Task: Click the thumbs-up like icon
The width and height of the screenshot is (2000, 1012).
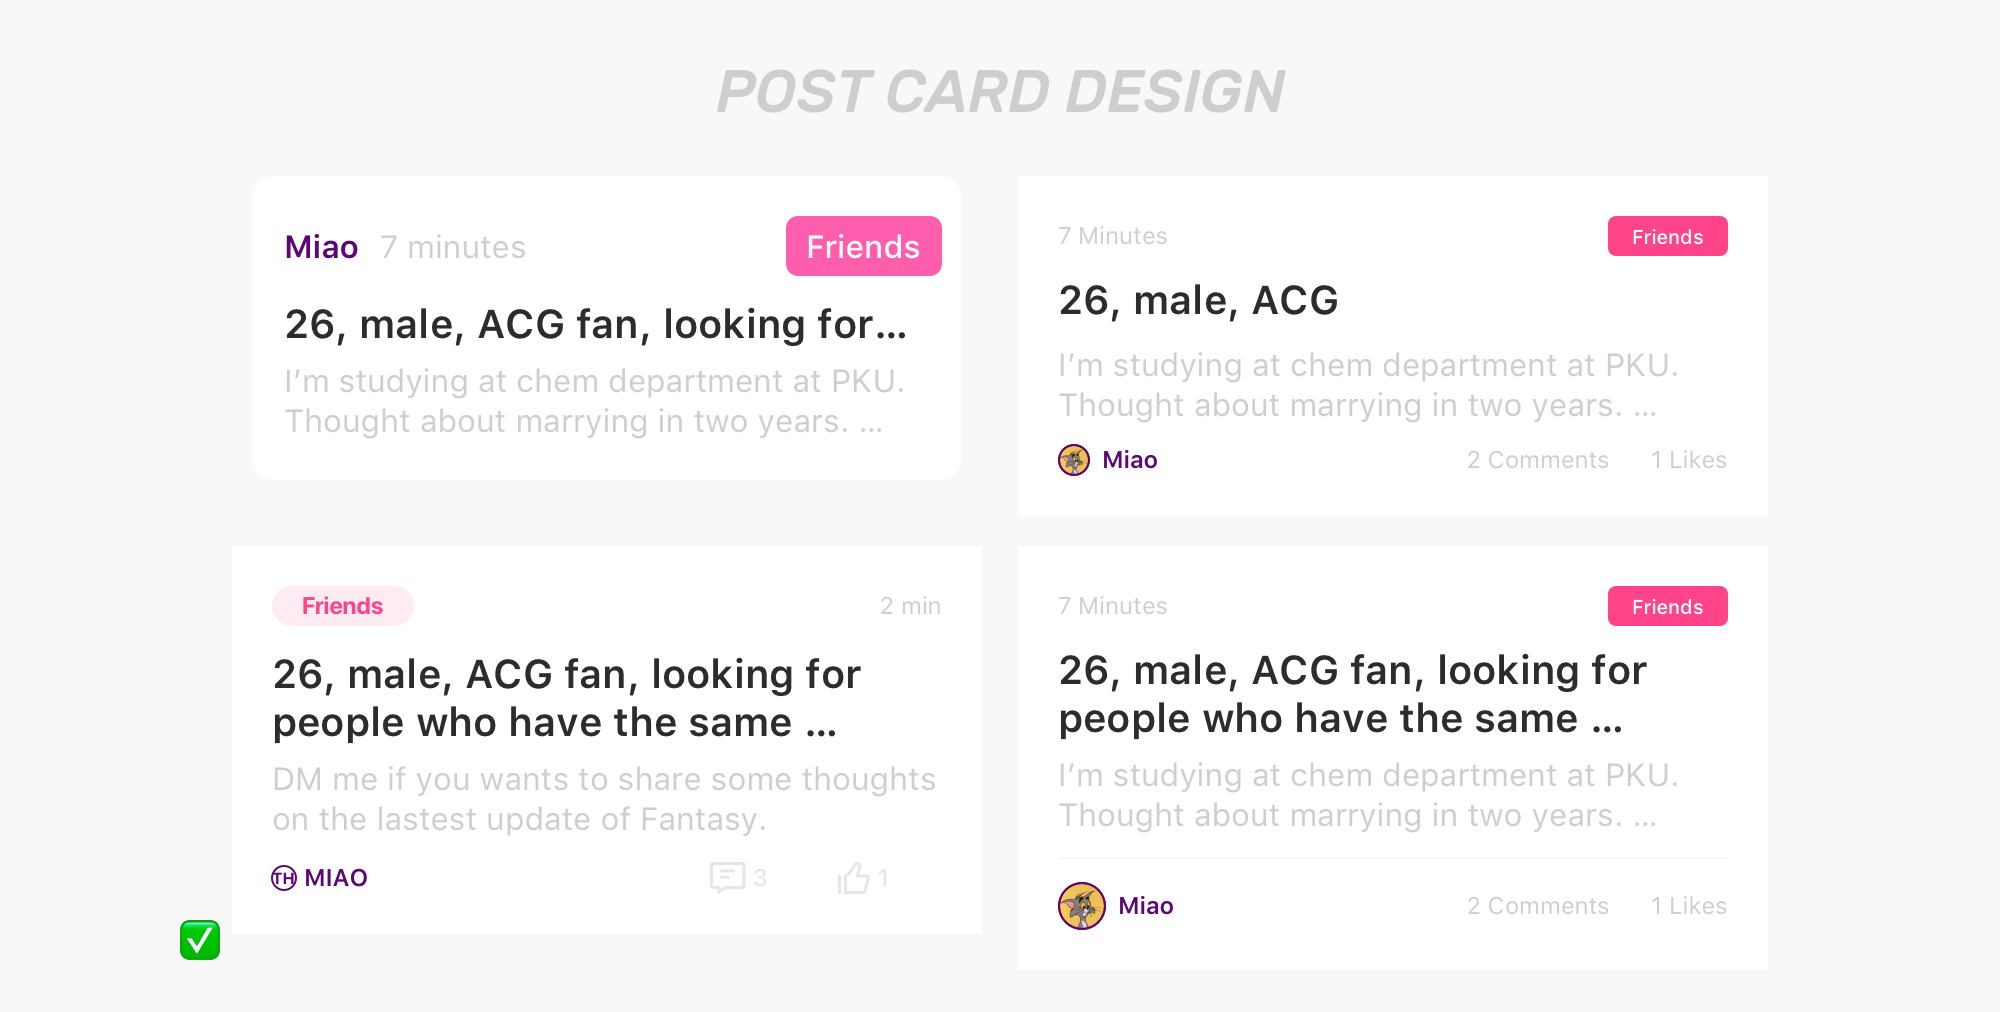Action: pos(854,877)
